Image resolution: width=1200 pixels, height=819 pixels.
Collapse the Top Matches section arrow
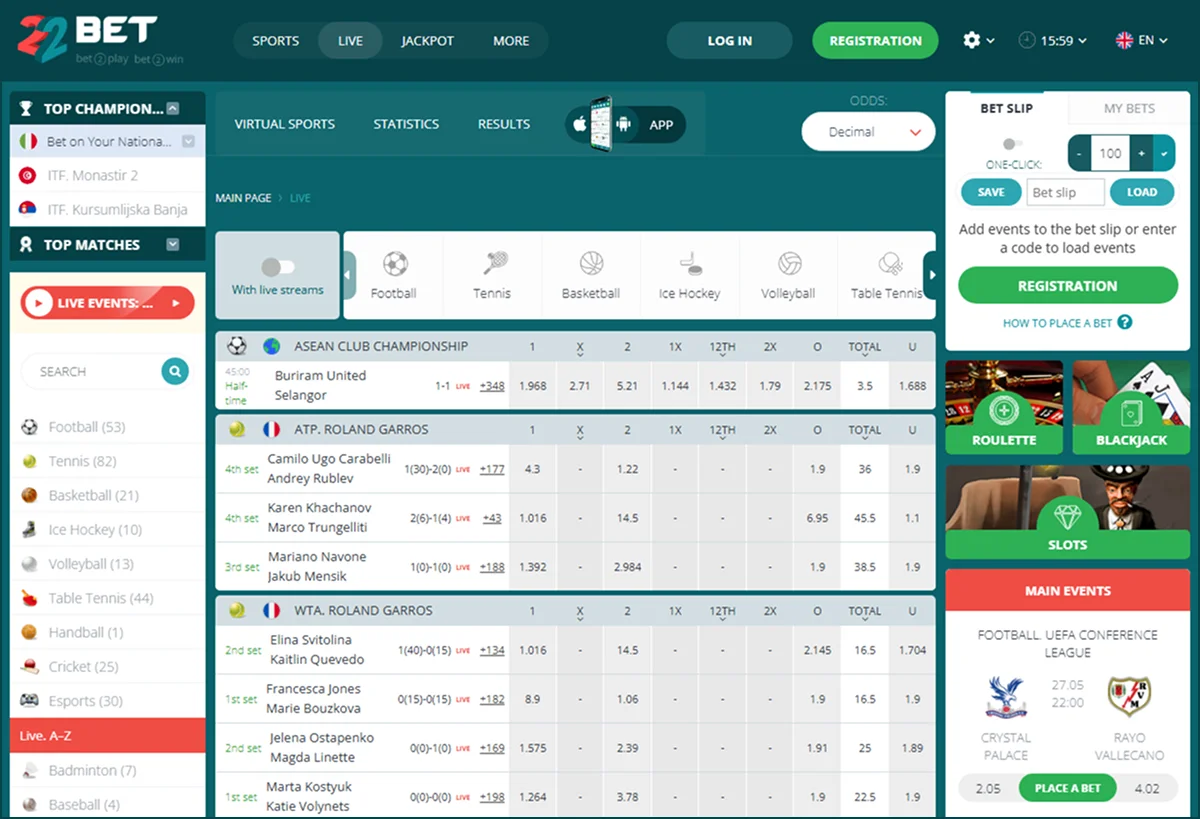pyautogui.click(x=173, y=244)
